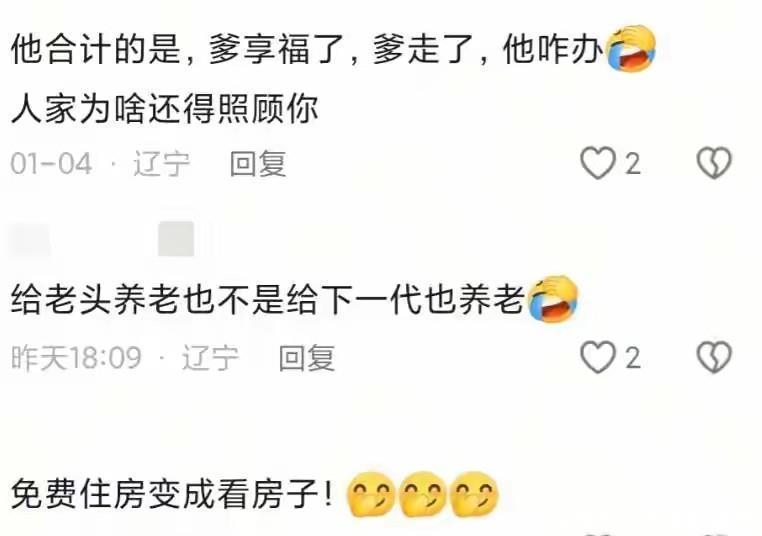Select comment text 人家为啥还得照顾你

164,108
